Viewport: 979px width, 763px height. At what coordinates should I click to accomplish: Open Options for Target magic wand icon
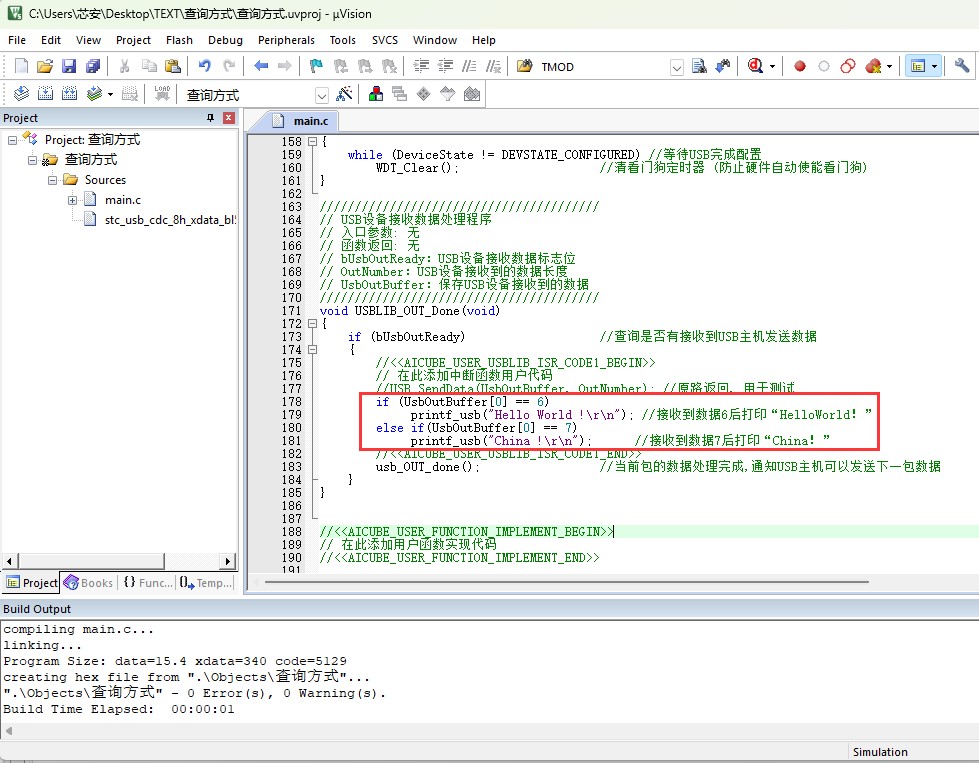(344, 94)
